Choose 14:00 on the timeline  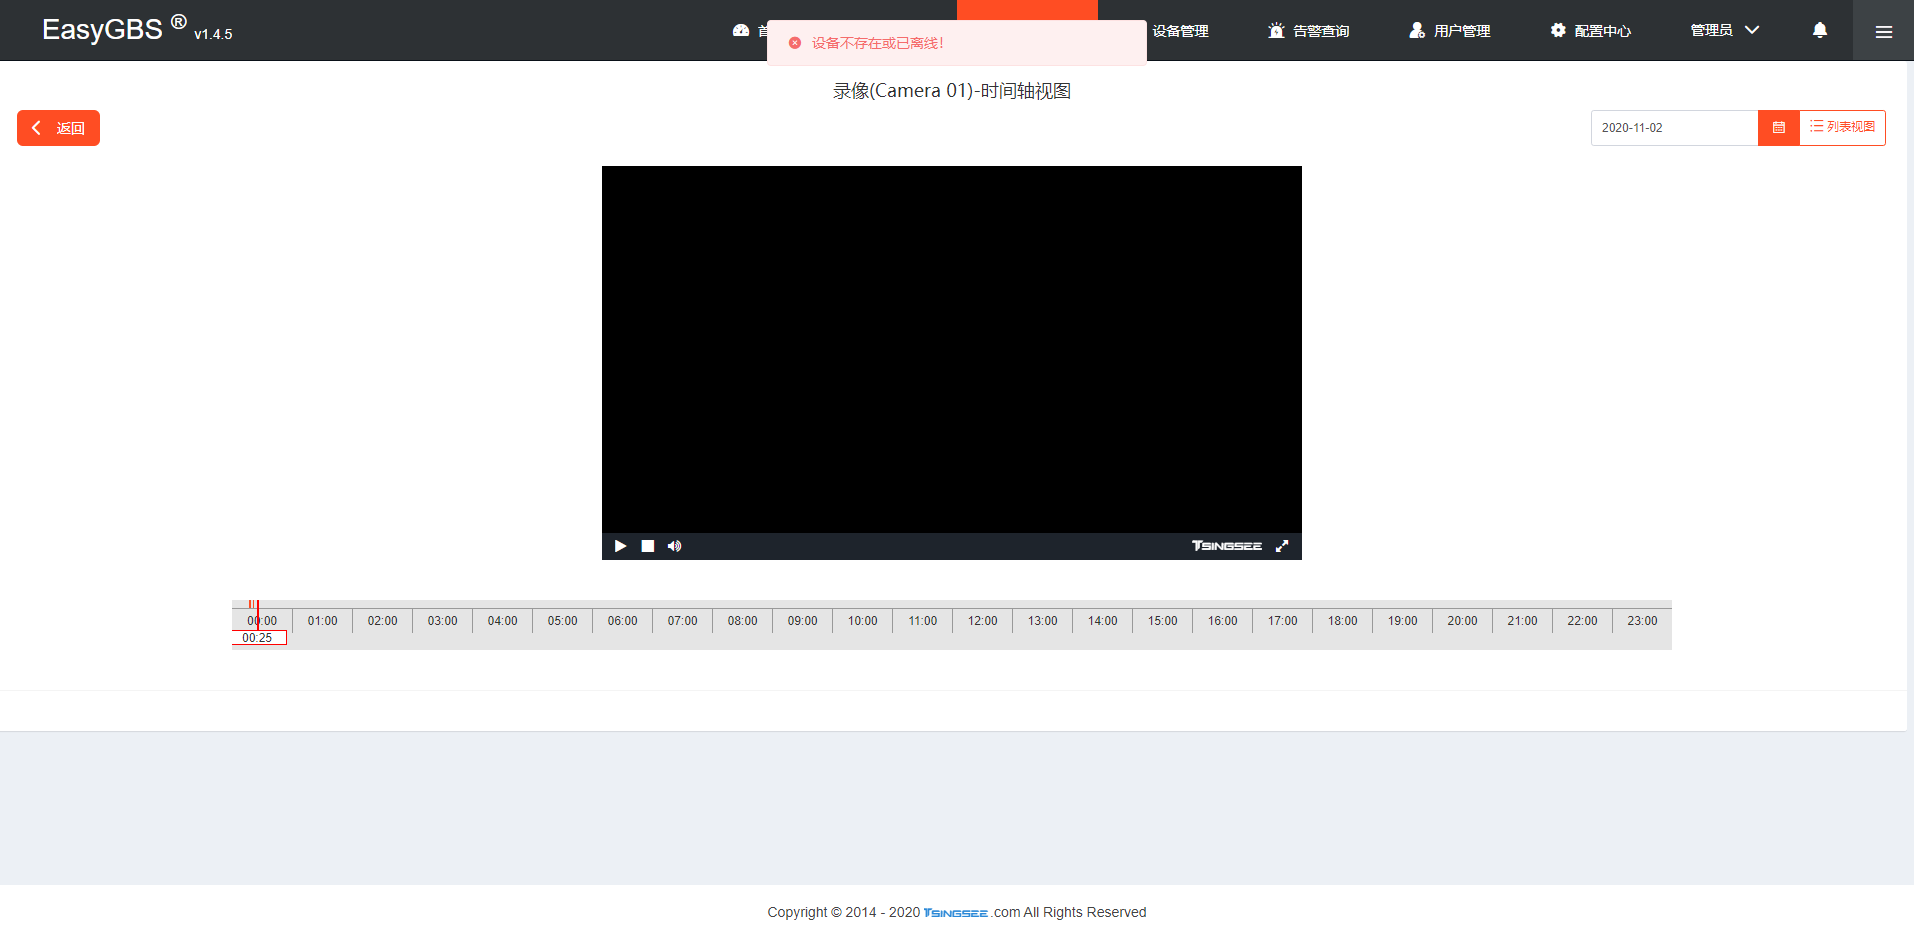point(1102,621)
